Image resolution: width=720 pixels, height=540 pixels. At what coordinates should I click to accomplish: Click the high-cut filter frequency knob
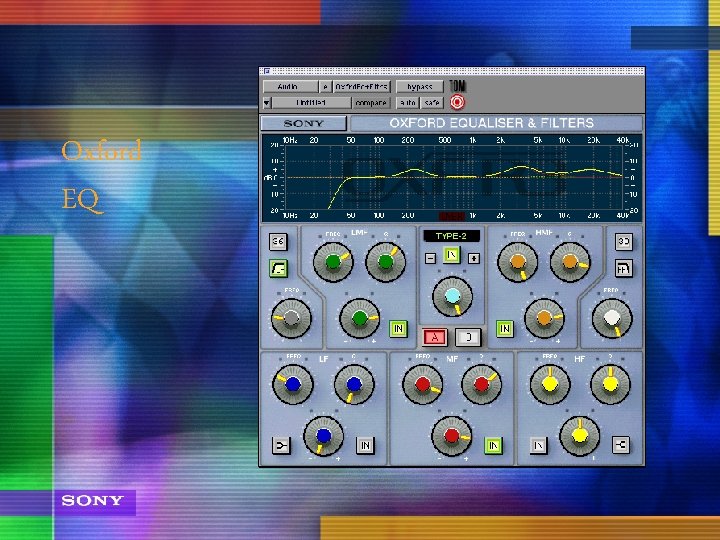coord(612,318)
